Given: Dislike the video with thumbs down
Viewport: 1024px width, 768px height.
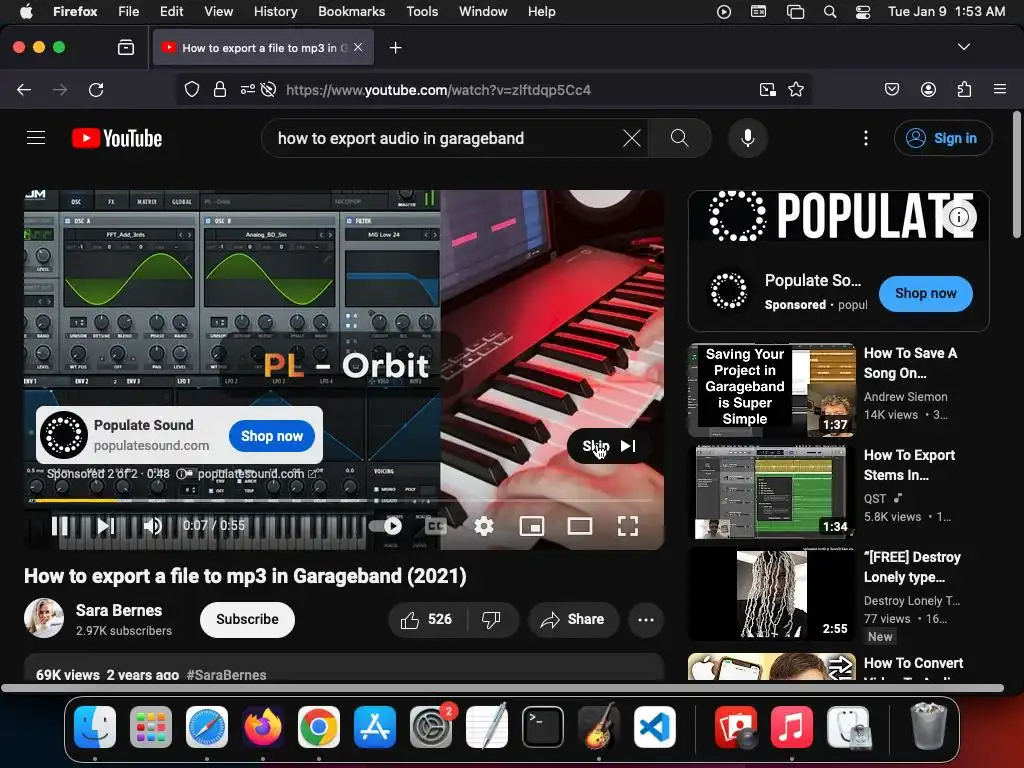Looking at the screenshot, I should click(492, 619).
